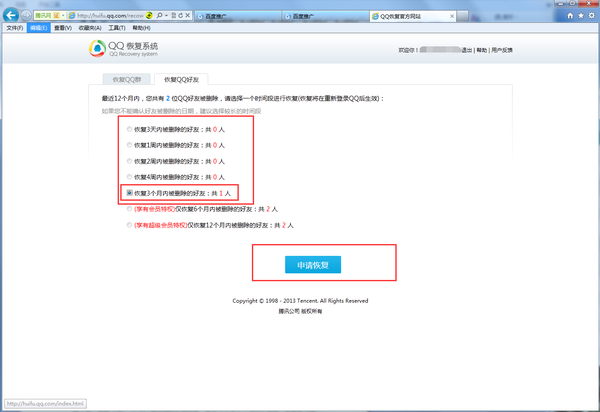
Task: Refresh the page with the reload icon
Action: [180, 15]
